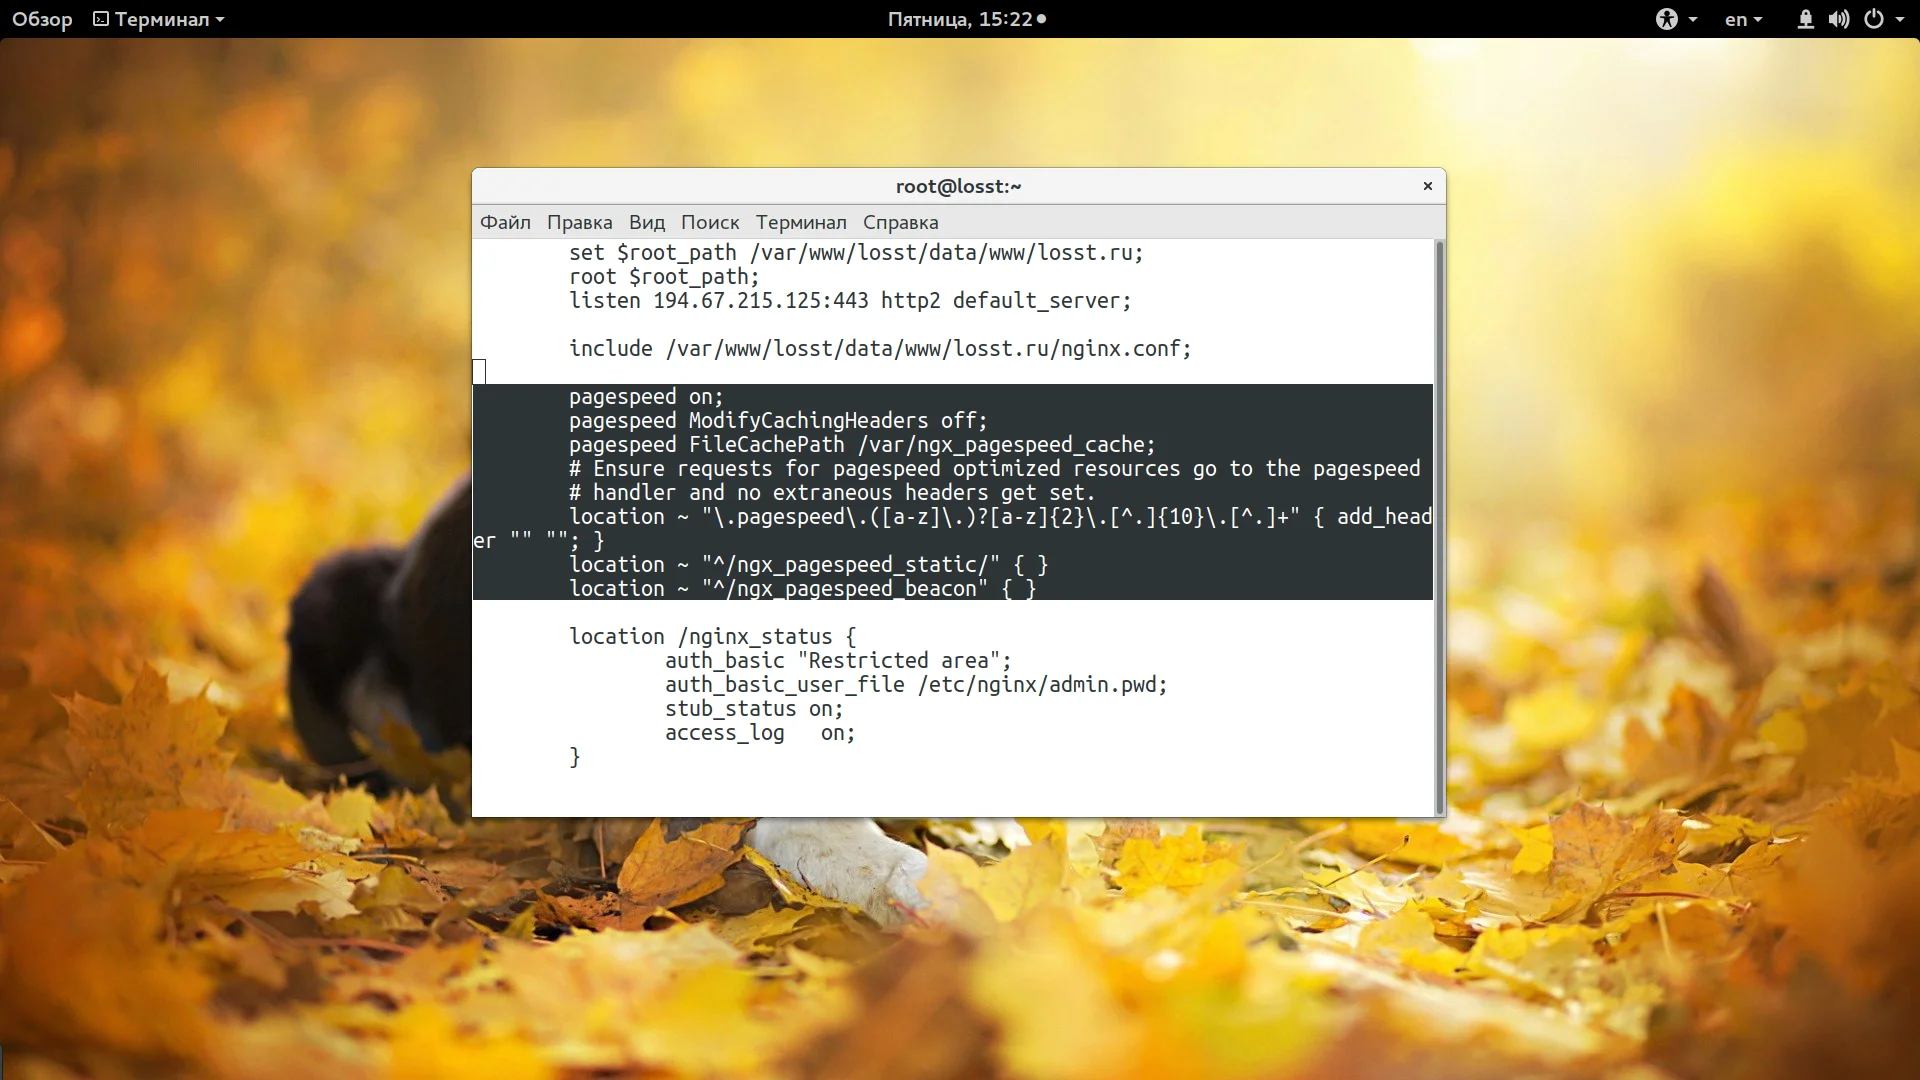Open the Поиск menu
The image size is (1920, 1080).
point(709,222)
